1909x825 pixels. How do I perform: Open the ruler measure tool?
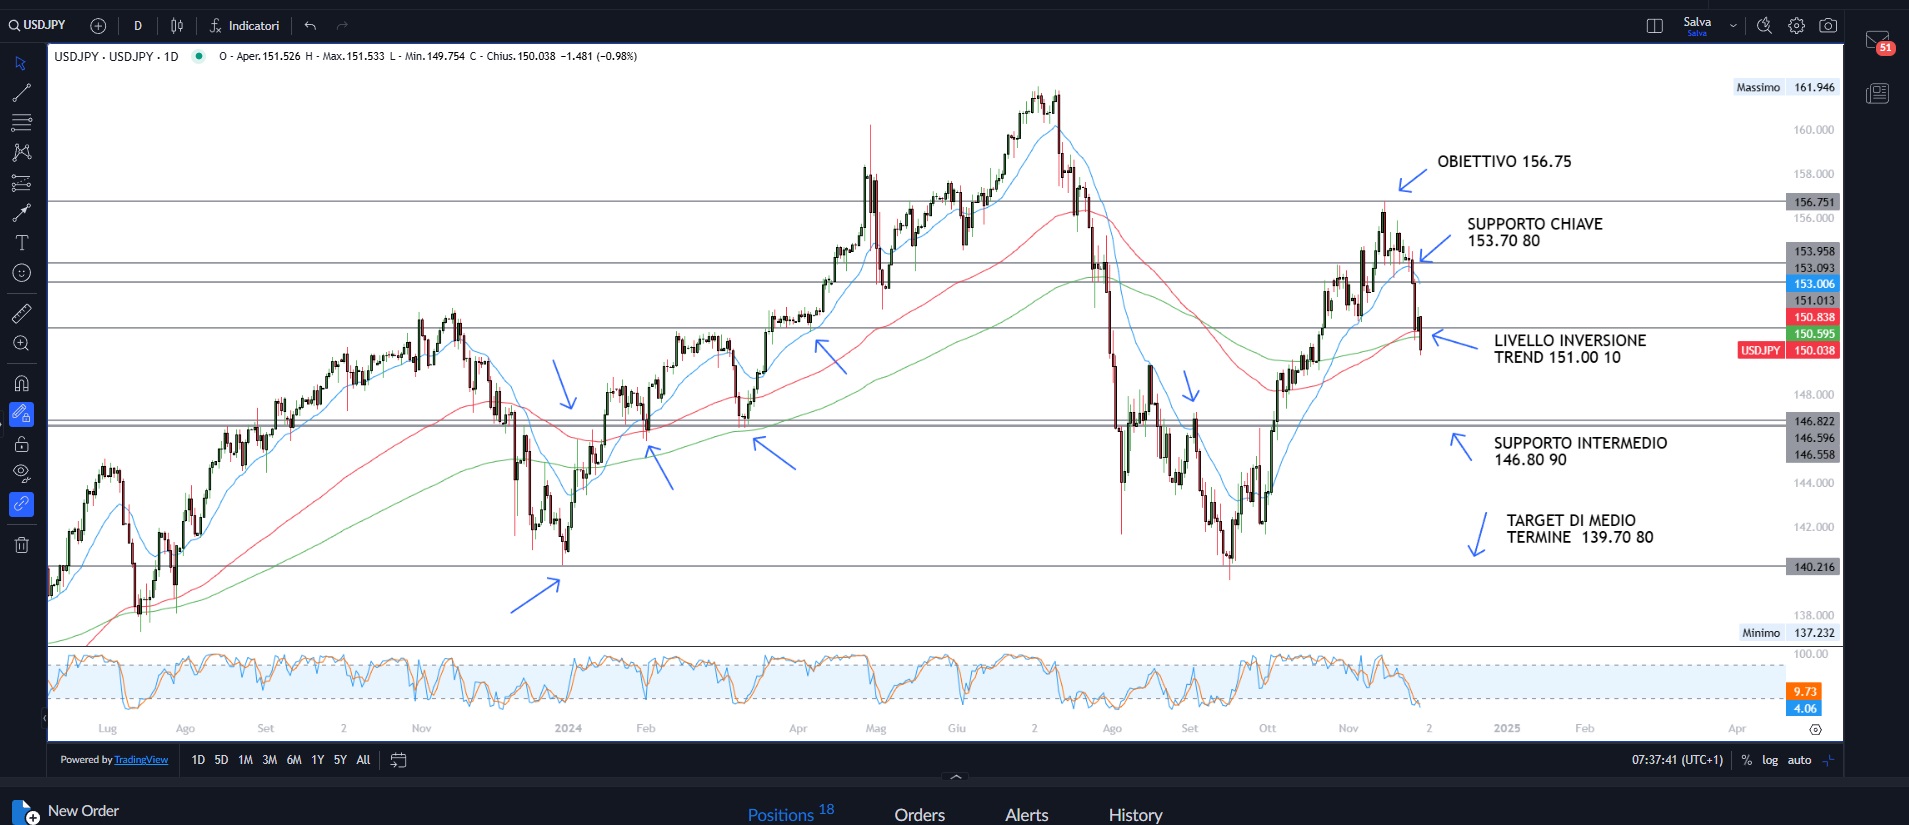(x=21, y=314)
